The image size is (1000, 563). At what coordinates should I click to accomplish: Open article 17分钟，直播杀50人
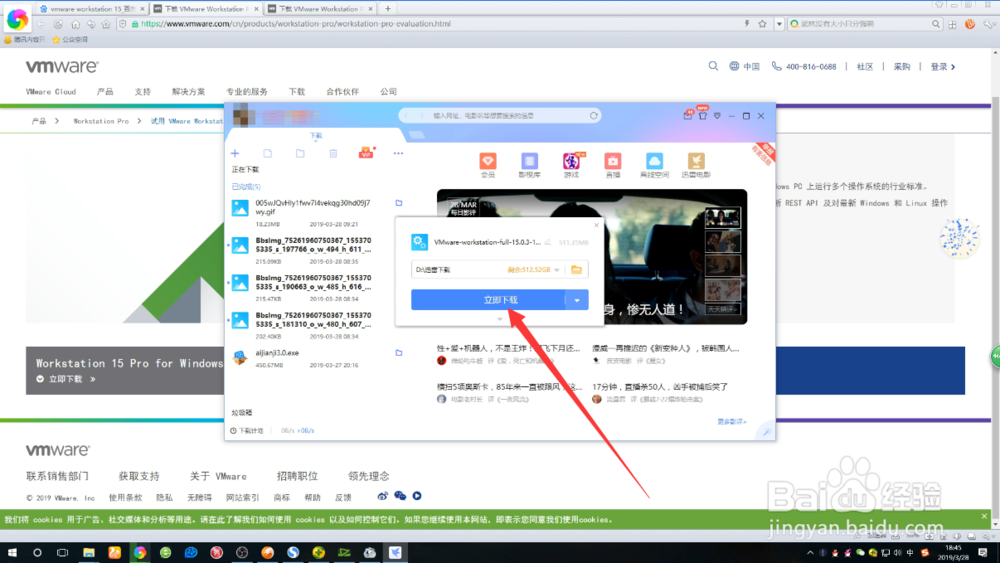660,387
